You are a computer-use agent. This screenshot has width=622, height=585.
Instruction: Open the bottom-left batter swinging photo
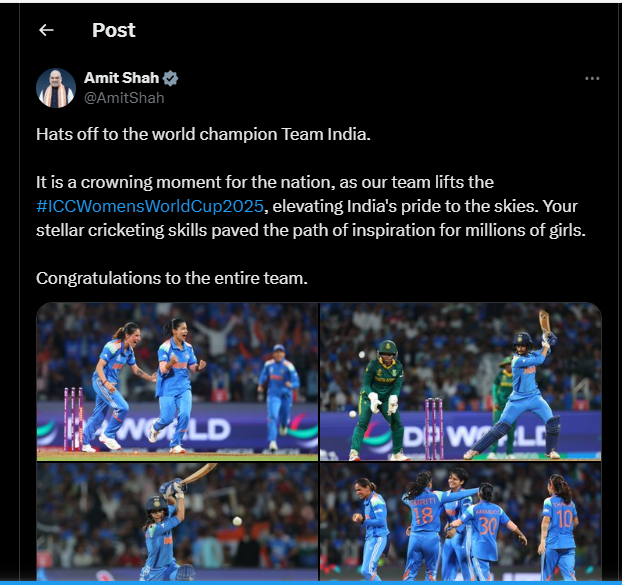(177, 522)
